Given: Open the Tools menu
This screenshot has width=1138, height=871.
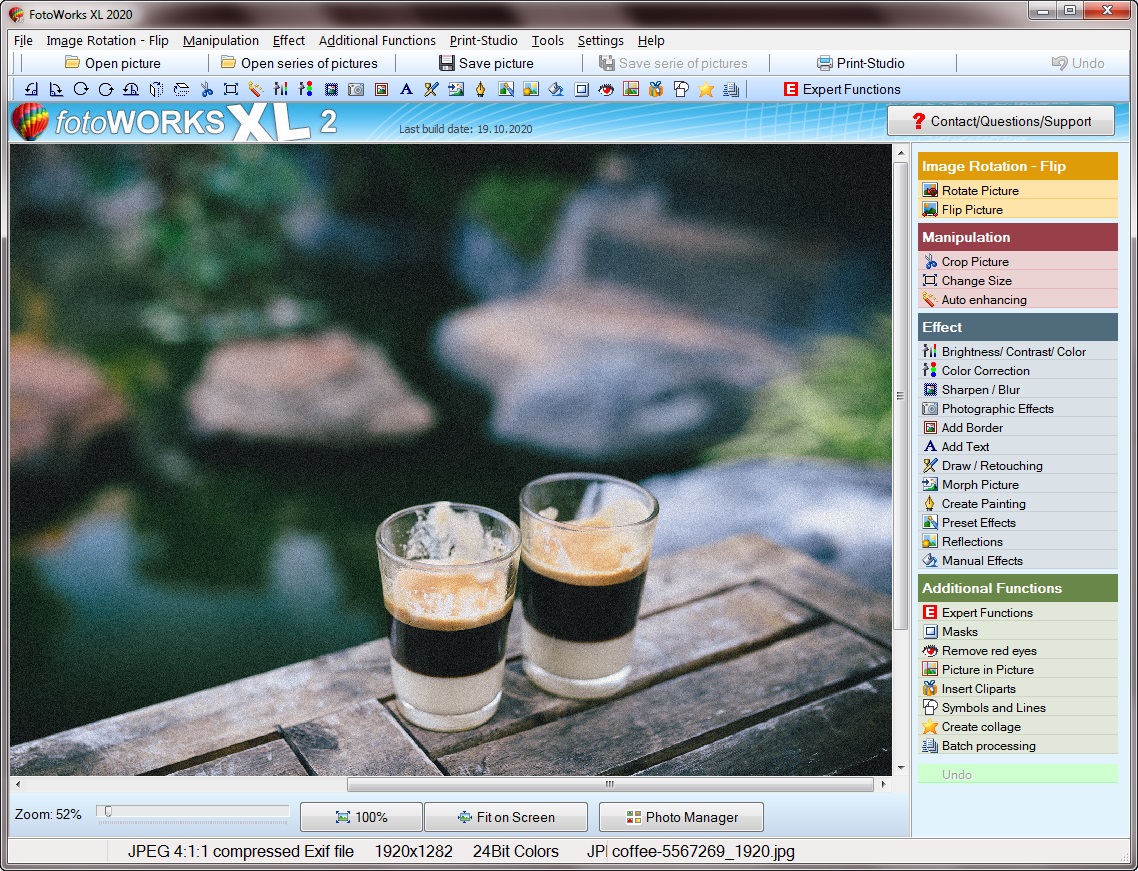Looking at the screenshot, I should click(x=547, y=41).
